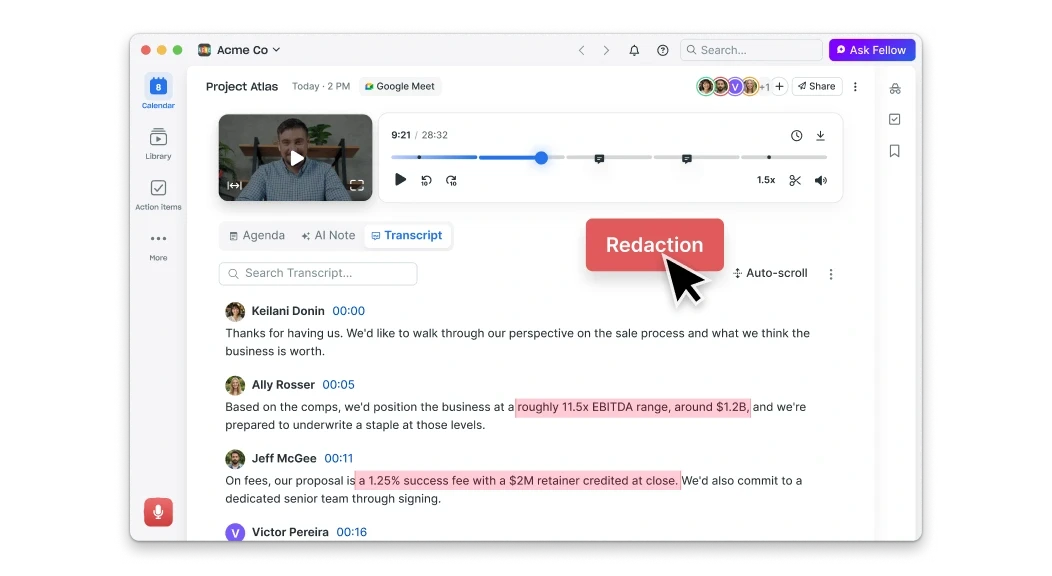Switch to the AI Note tab
The height and width of the screenshot is (576, 1052).
coord(328,235)
